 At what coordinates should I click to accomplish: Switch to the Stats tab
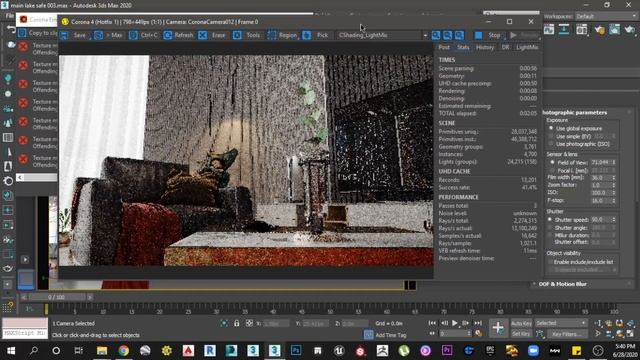click(463, 47)
